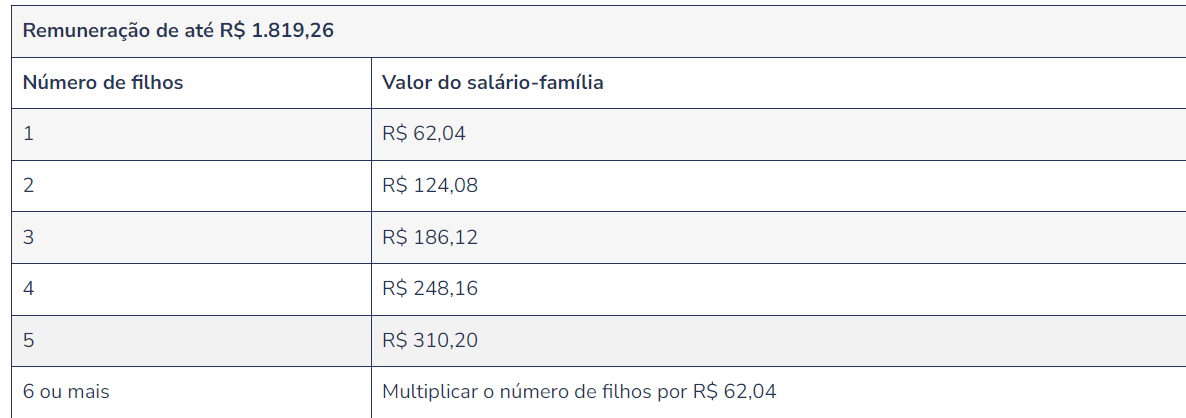Click the R$ 62,04 value for one child
The width and height of the screenshot is (1186, 418).
tap(424, 133)
